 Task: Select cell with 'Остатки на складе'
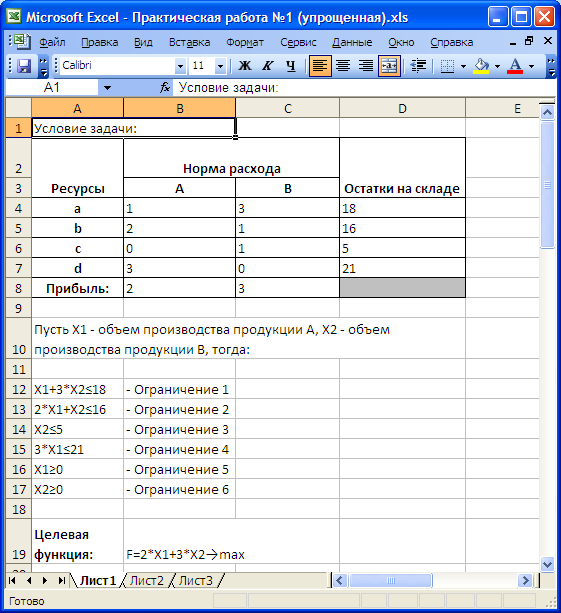[402, 167]
